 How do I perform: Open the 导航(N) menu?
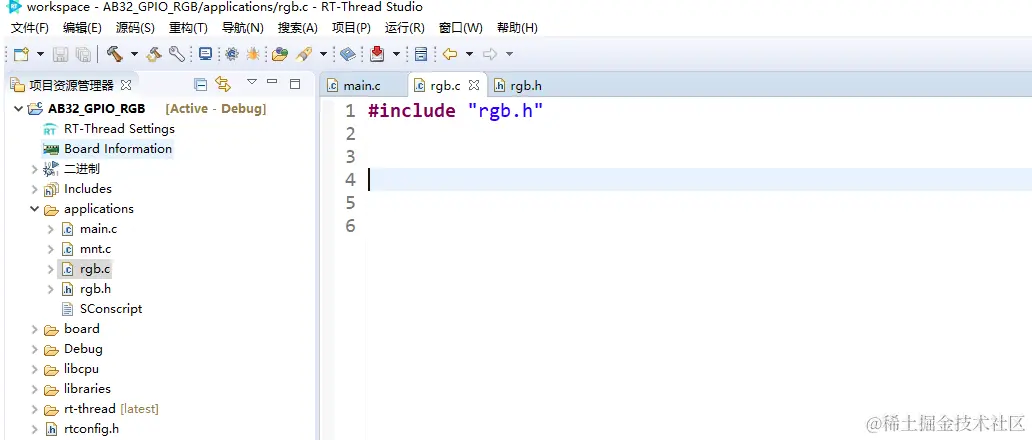pos(242,28)
